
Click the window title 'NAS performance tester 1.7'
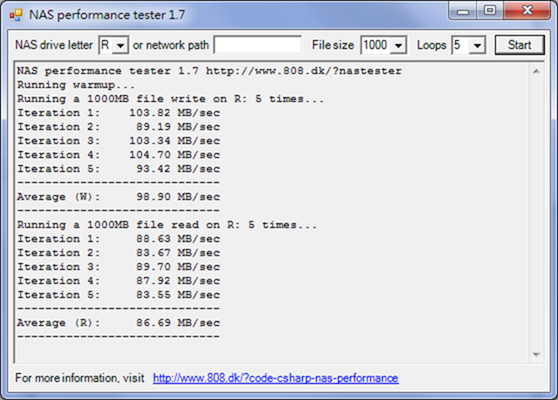pos(107,15)
